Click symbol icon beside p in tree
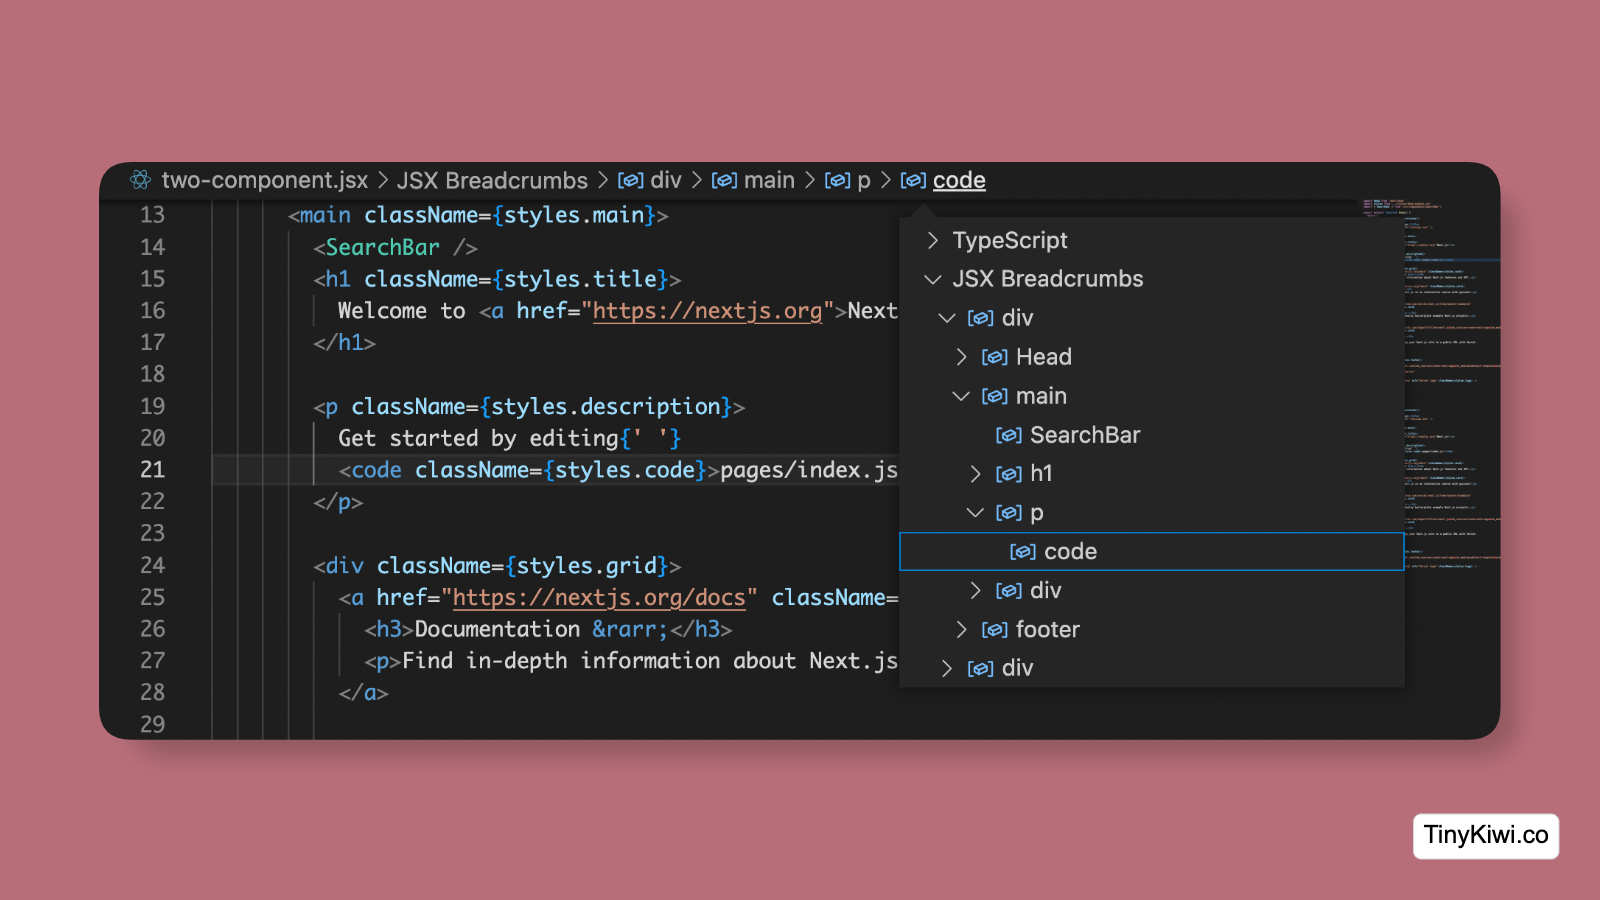Image resolution: width=1600 pixels, height=900 pixels. (1008, 512)
